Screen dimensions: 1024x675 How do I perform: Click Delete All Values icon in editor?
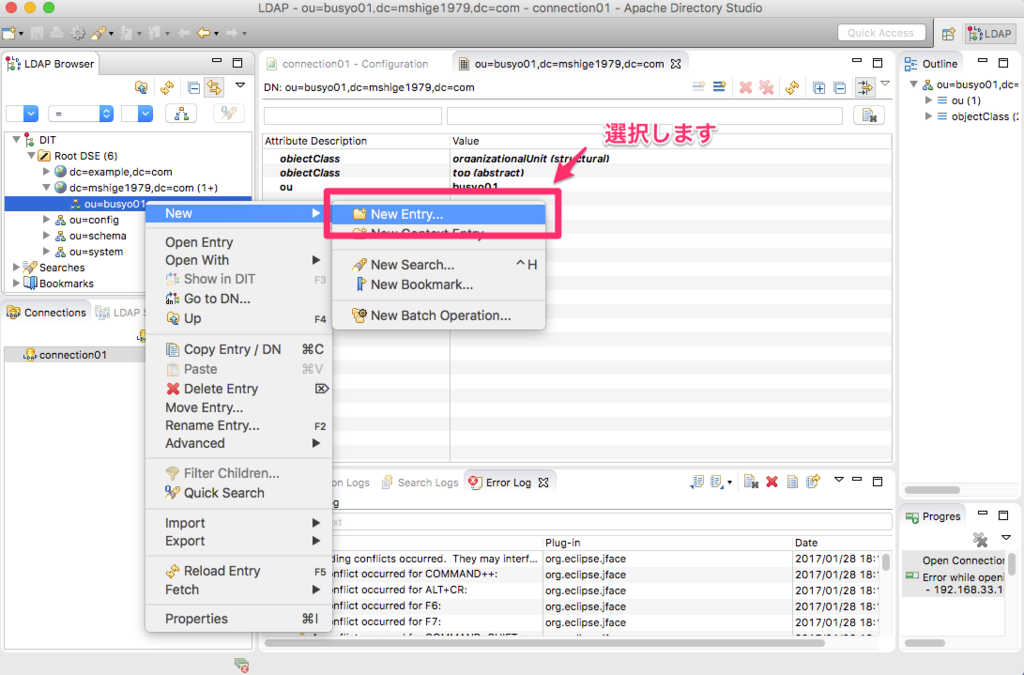tap(766, 87)
